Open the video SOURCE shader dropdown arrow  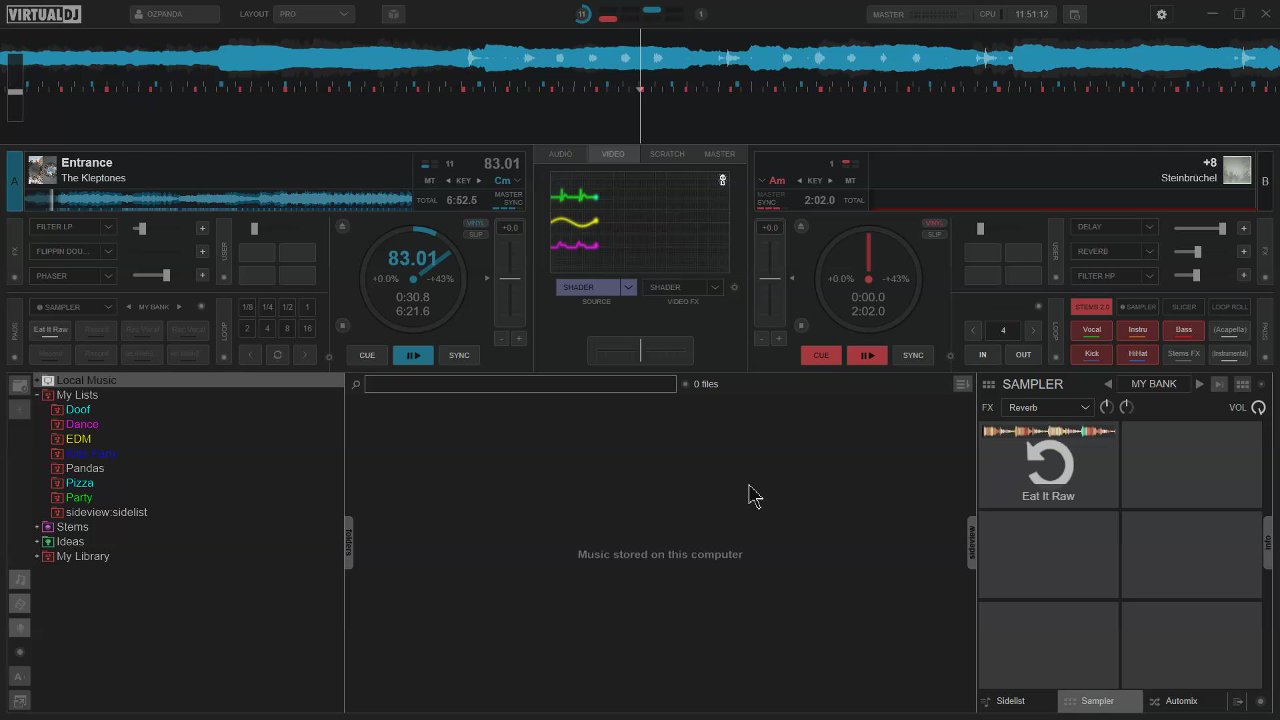tap(628, 288)
